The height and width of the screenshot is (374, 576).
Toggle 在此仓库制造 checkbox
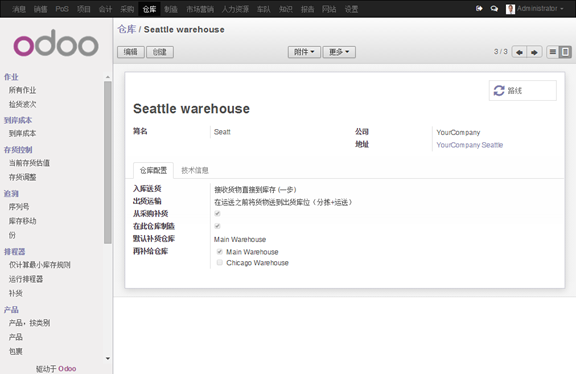pos(217,226)
